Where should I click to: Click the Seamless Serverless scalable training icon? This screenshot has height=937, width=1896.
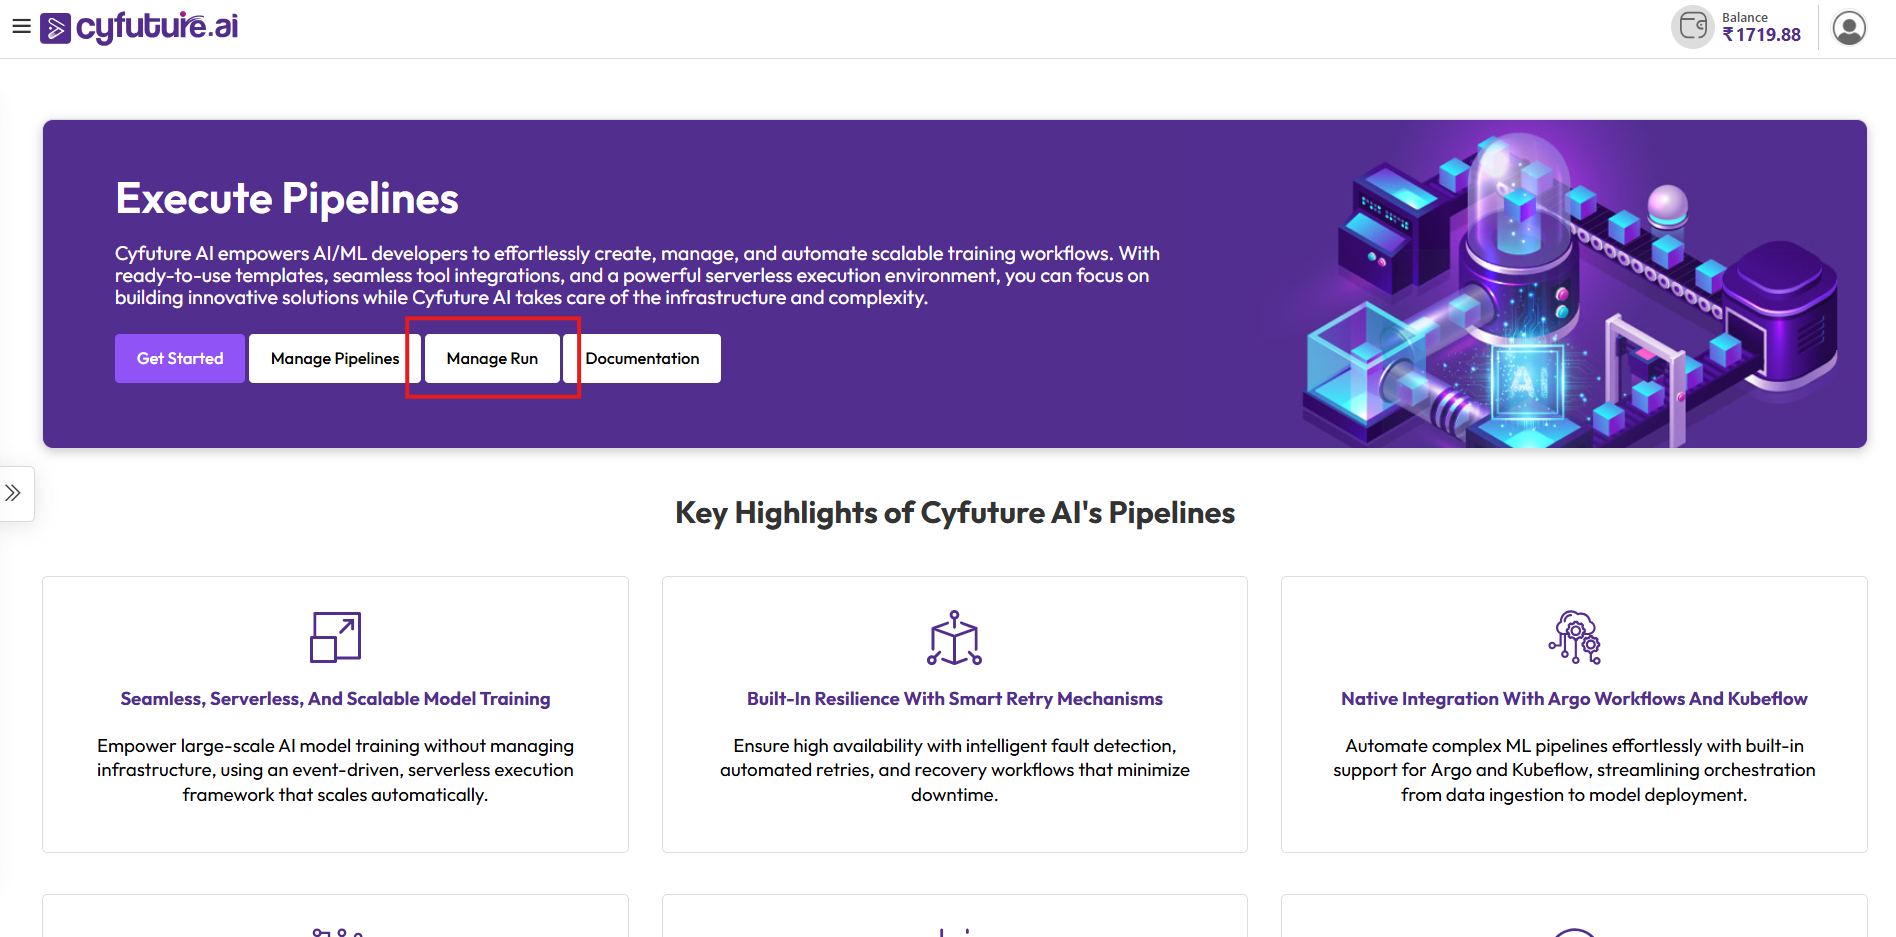click(335, 637)
